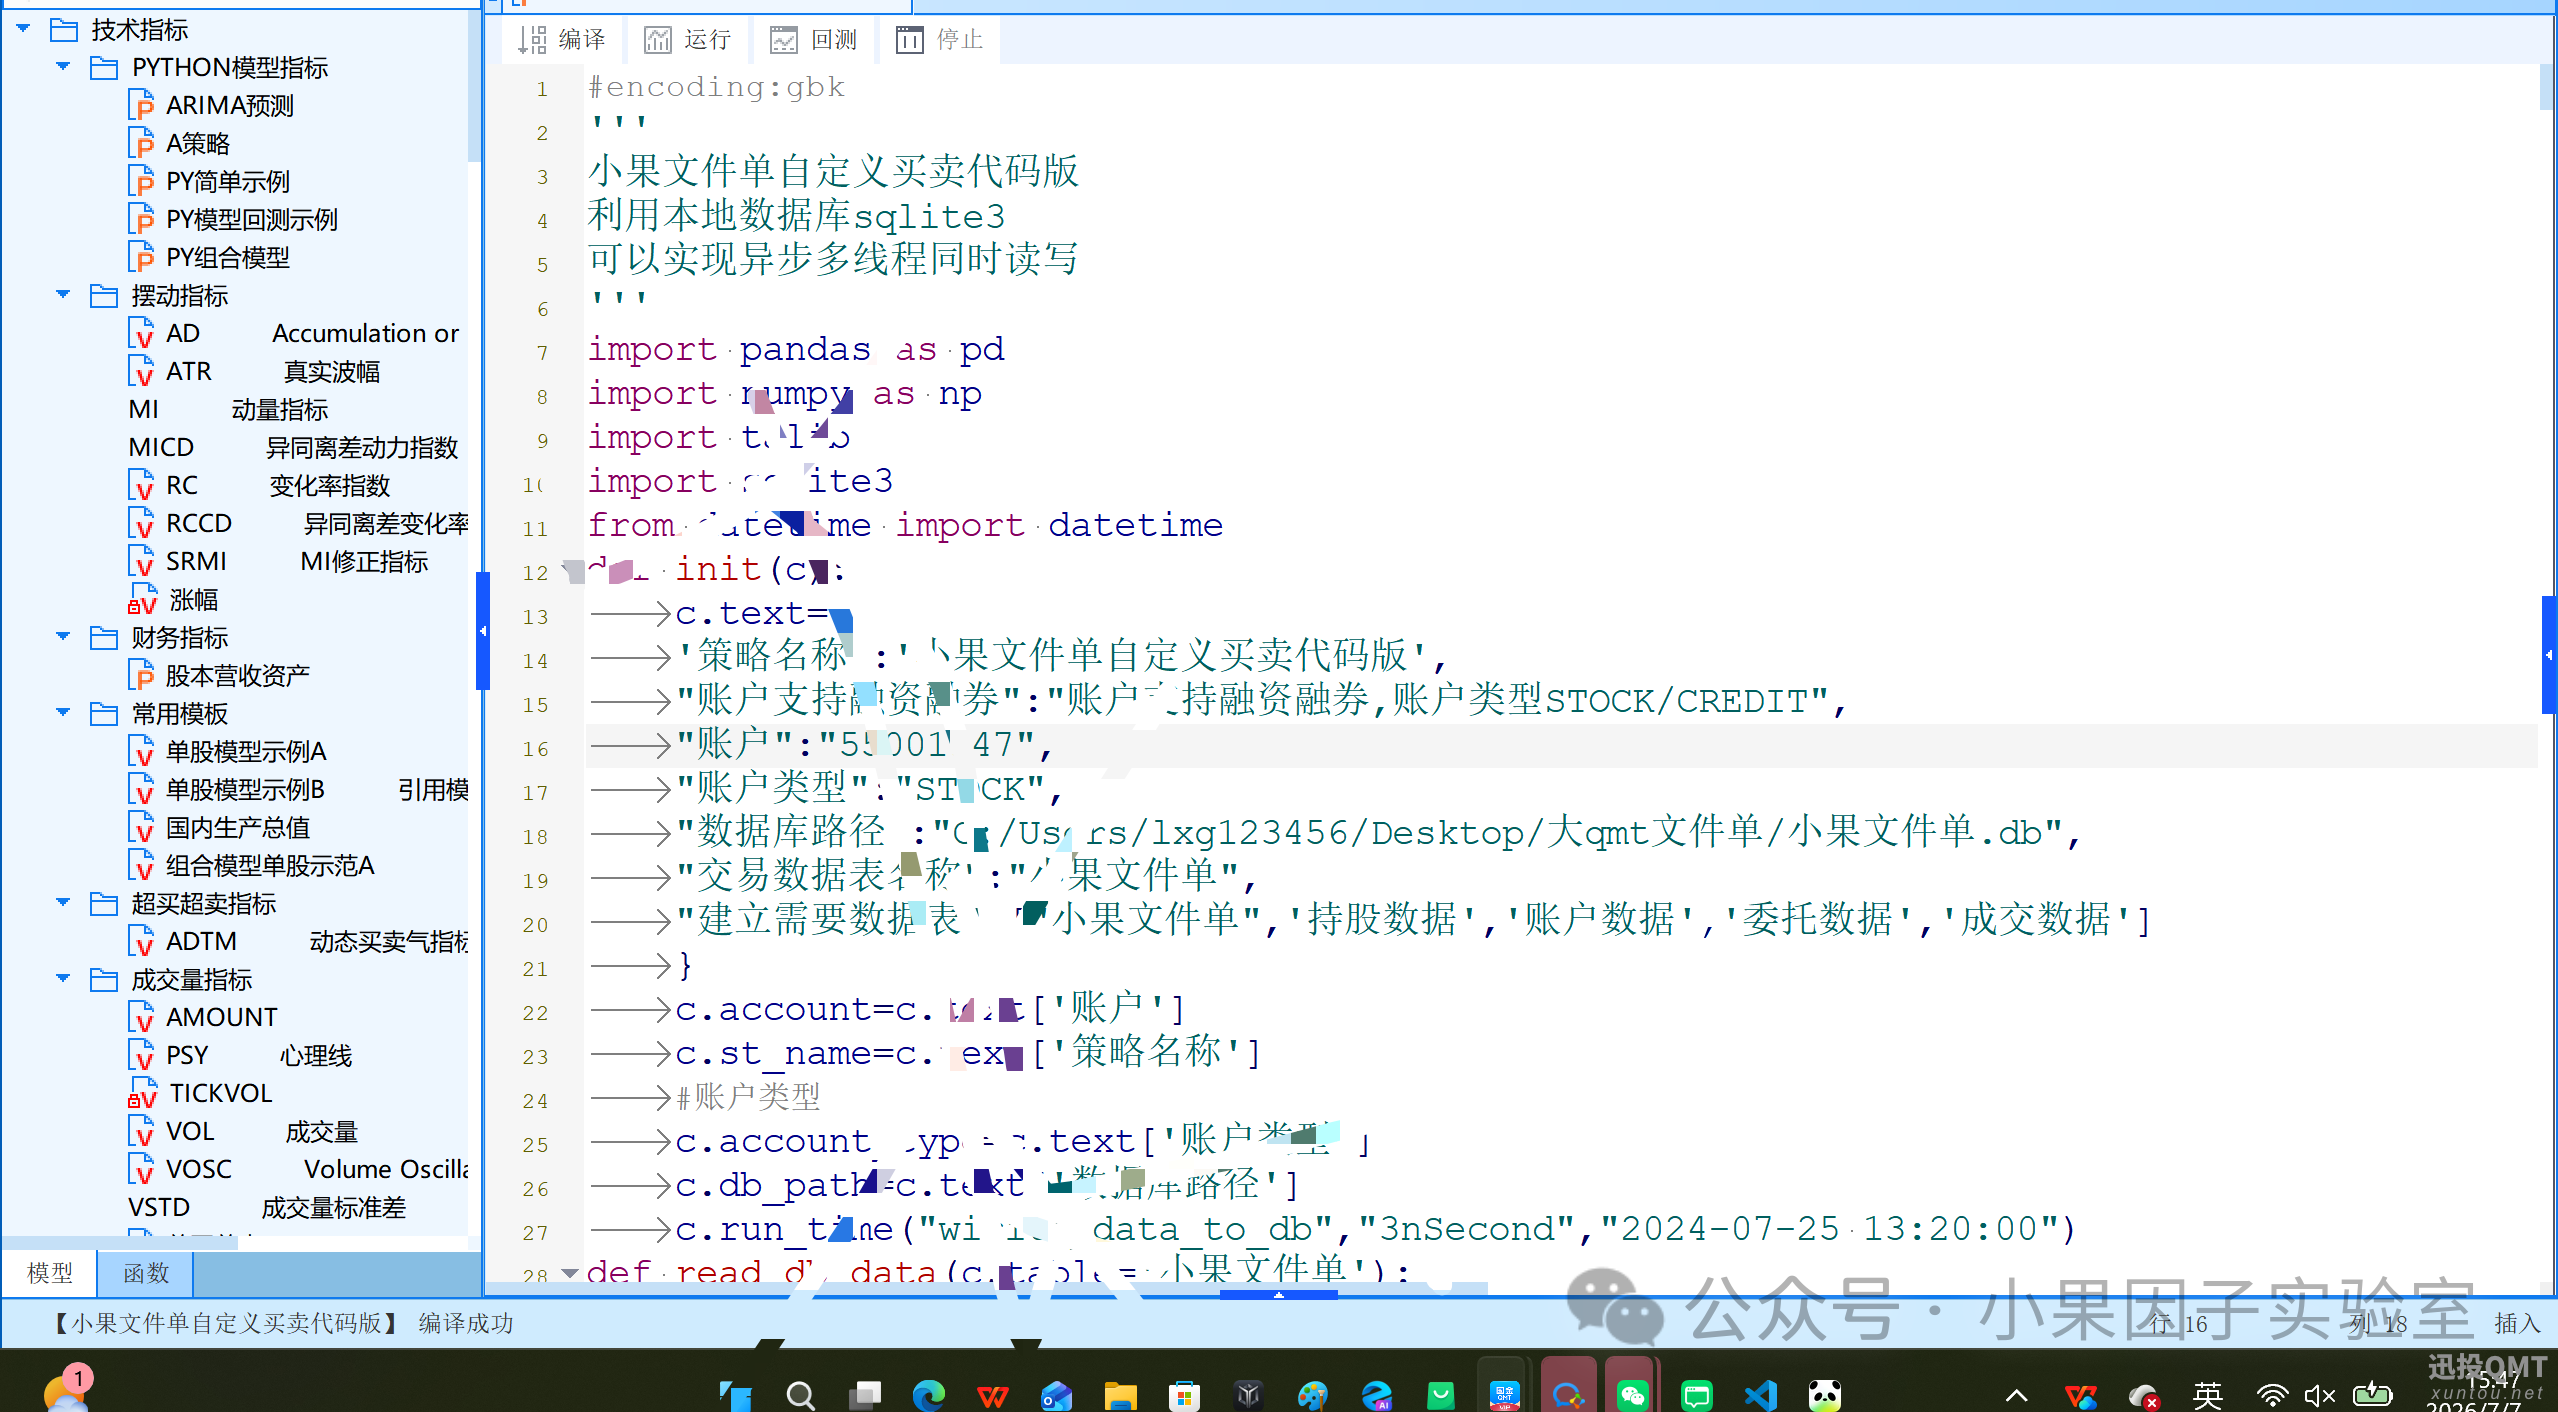Select the PY组合模型 icon
The image size is (2558, 1412).
[142, 257]
